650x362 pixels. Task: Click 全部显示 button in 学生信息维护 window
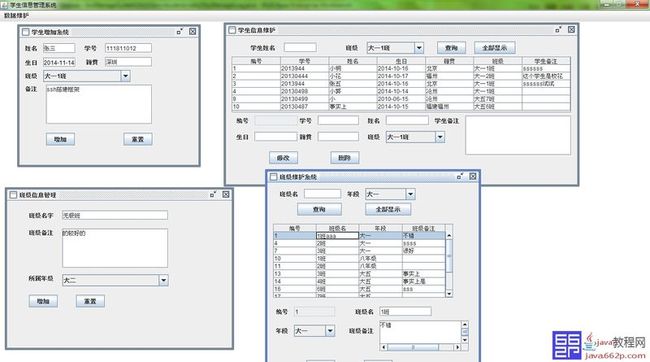click(x=495, y=48)
